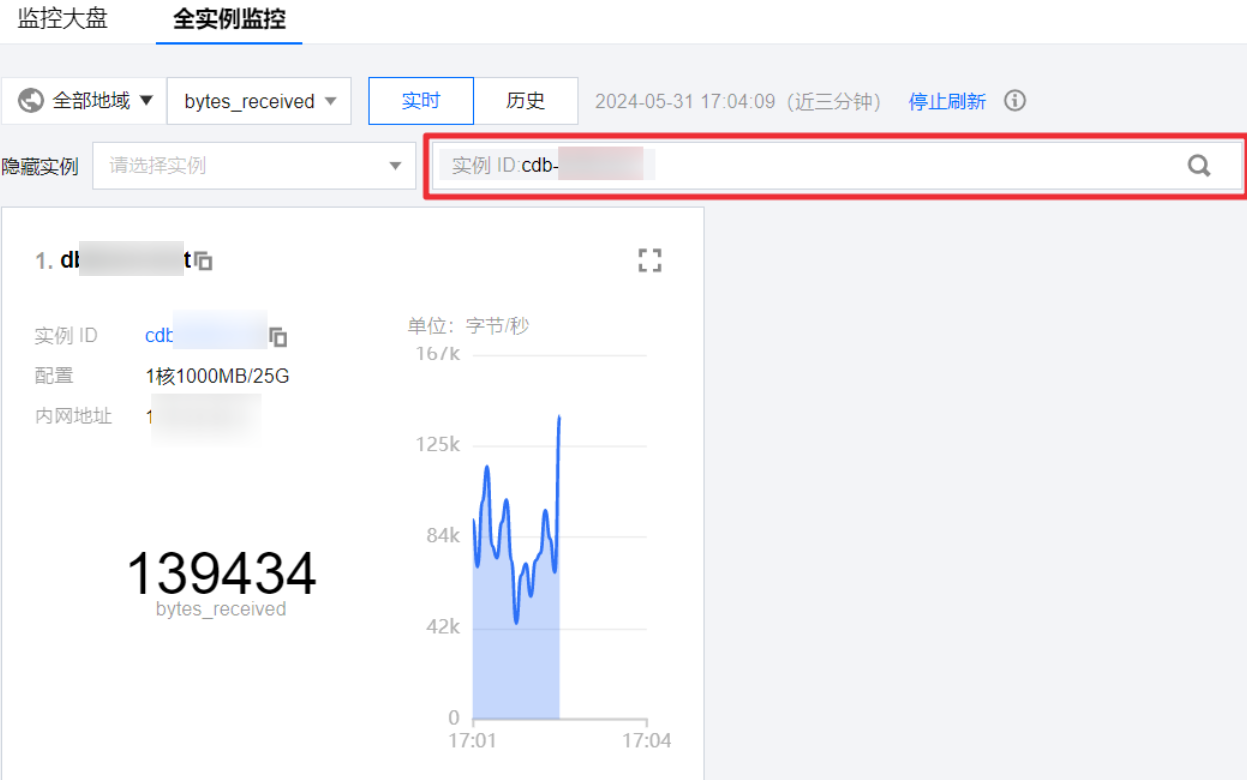
Task: Click the timestamp 2024-05-31 17:04:09 text
Action: tap(685, 101)
